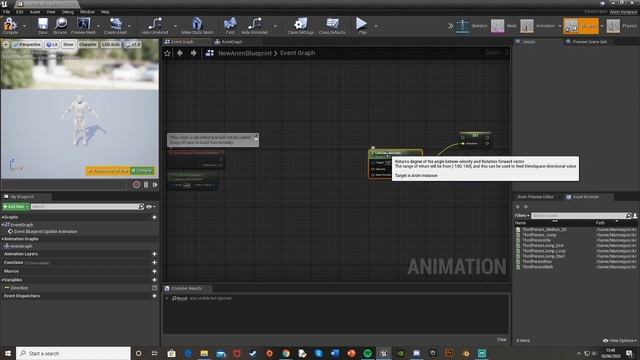Focus the My Blueprint search field

click(85, 207)
